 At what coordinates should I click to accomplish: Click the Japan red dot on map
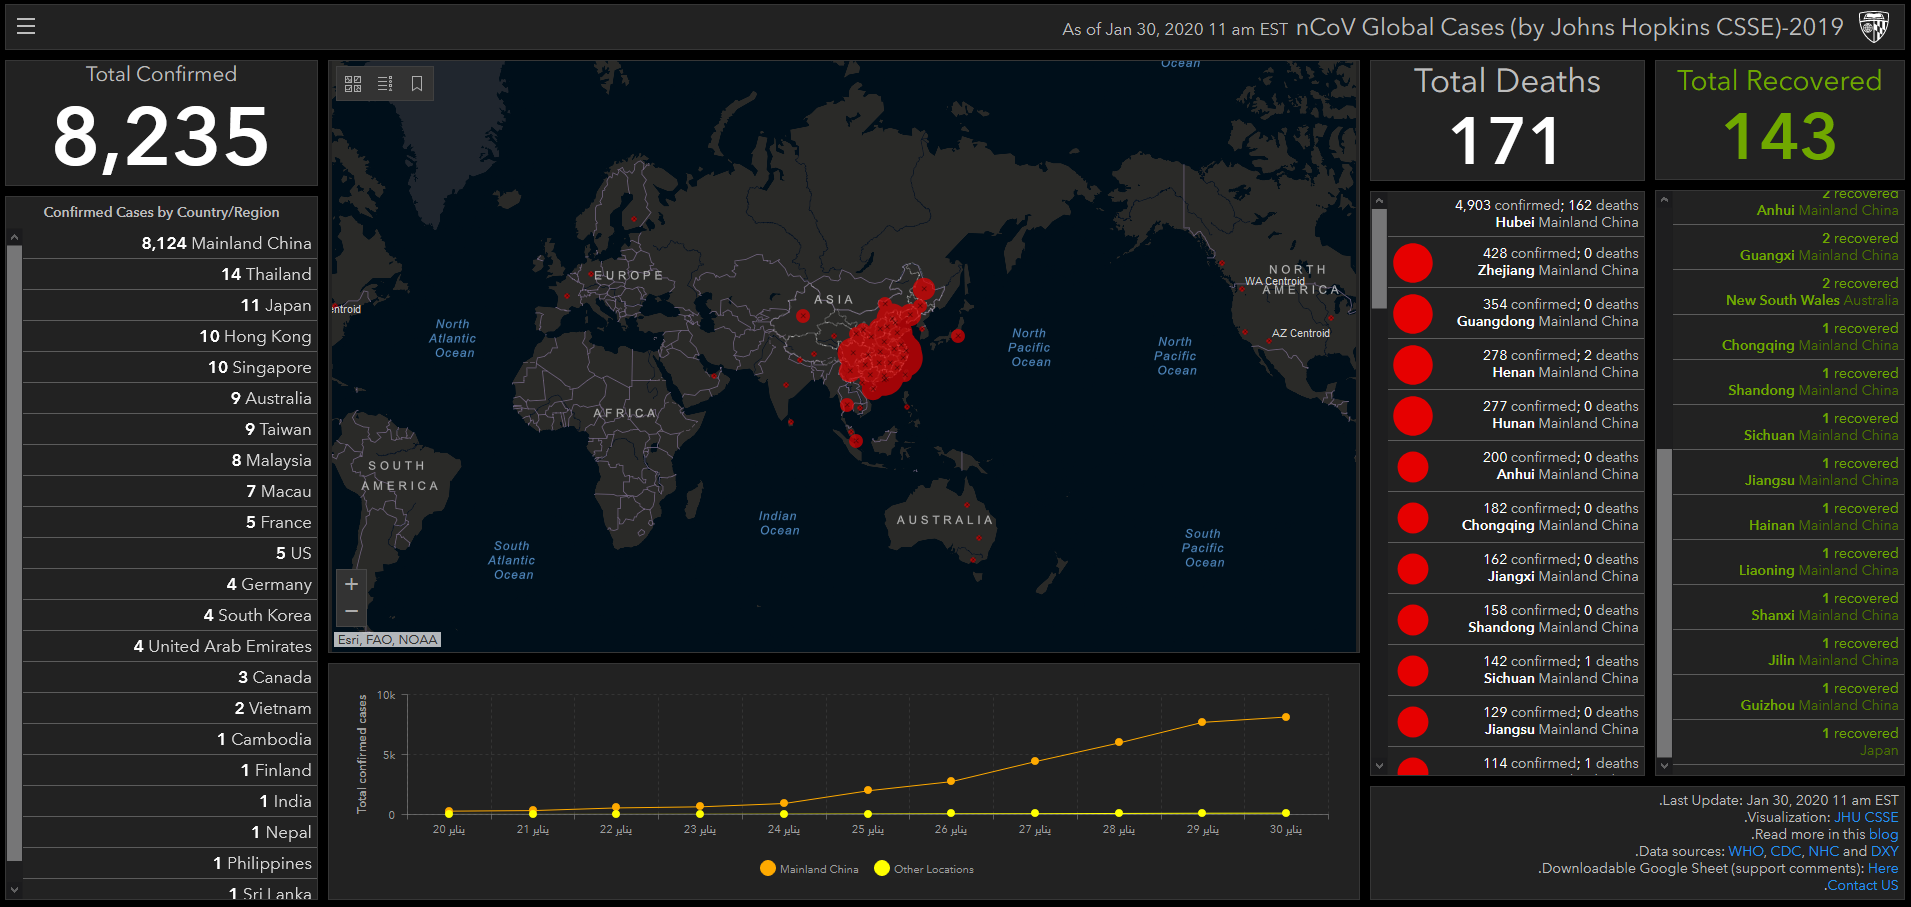(x=958, y=336)
